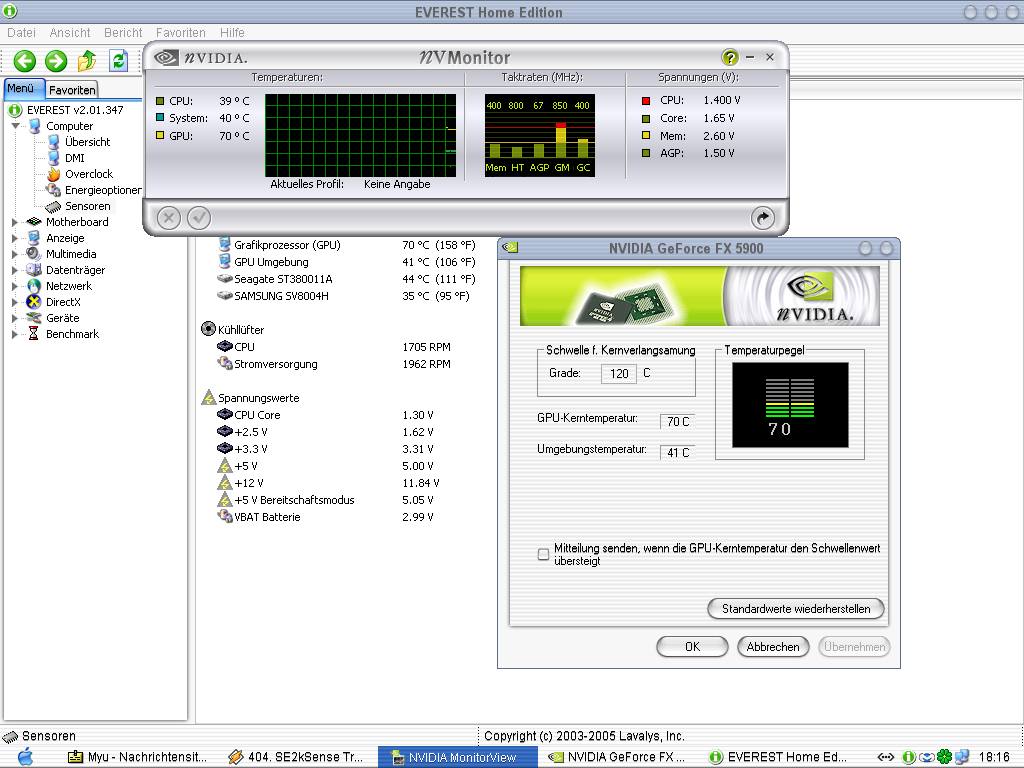Click the green clover tray icon
The width and height of the screenshot is (1024, 768).
click(x=944, y=757)
